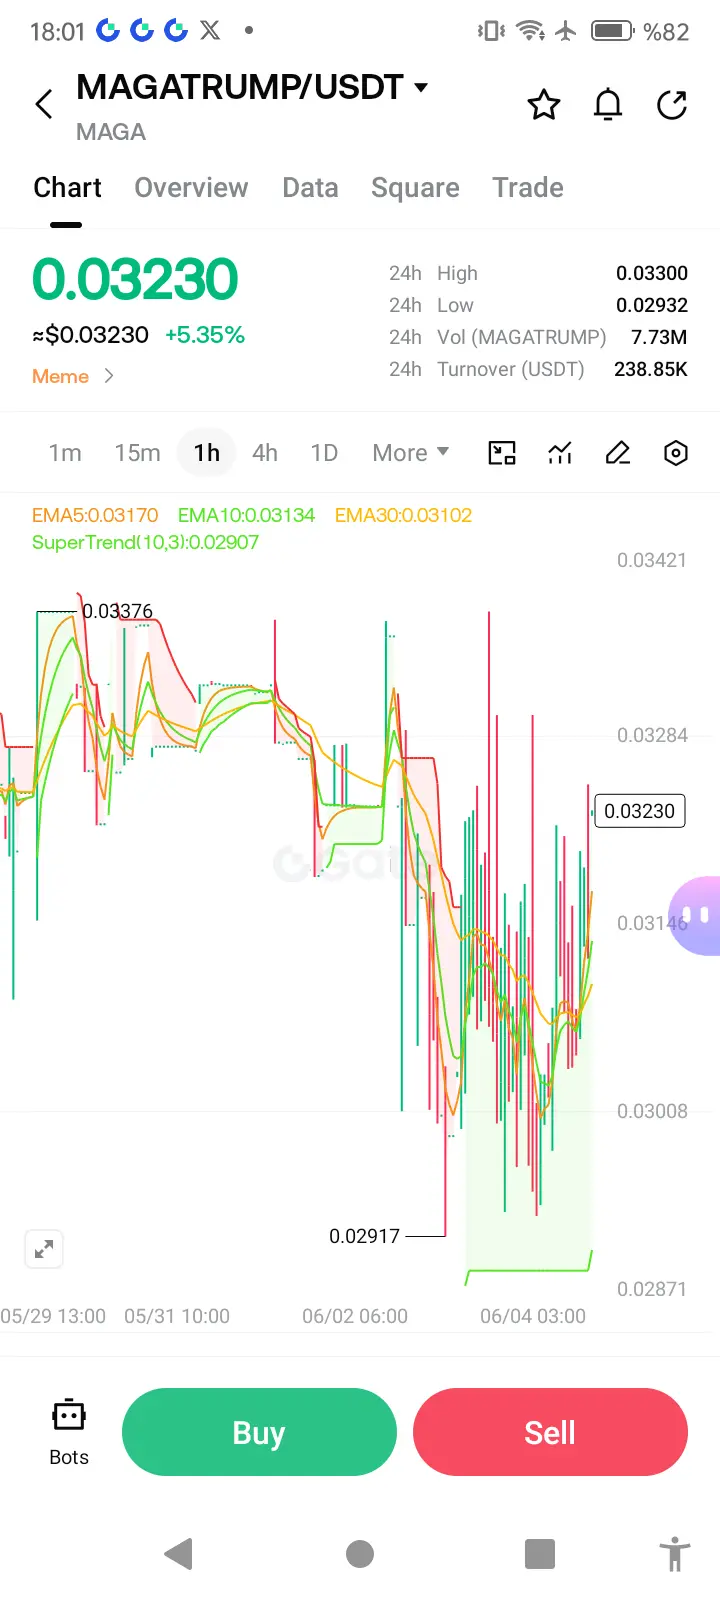Tap the X app notification icon
720x1600 pixels.
point(210,31)
